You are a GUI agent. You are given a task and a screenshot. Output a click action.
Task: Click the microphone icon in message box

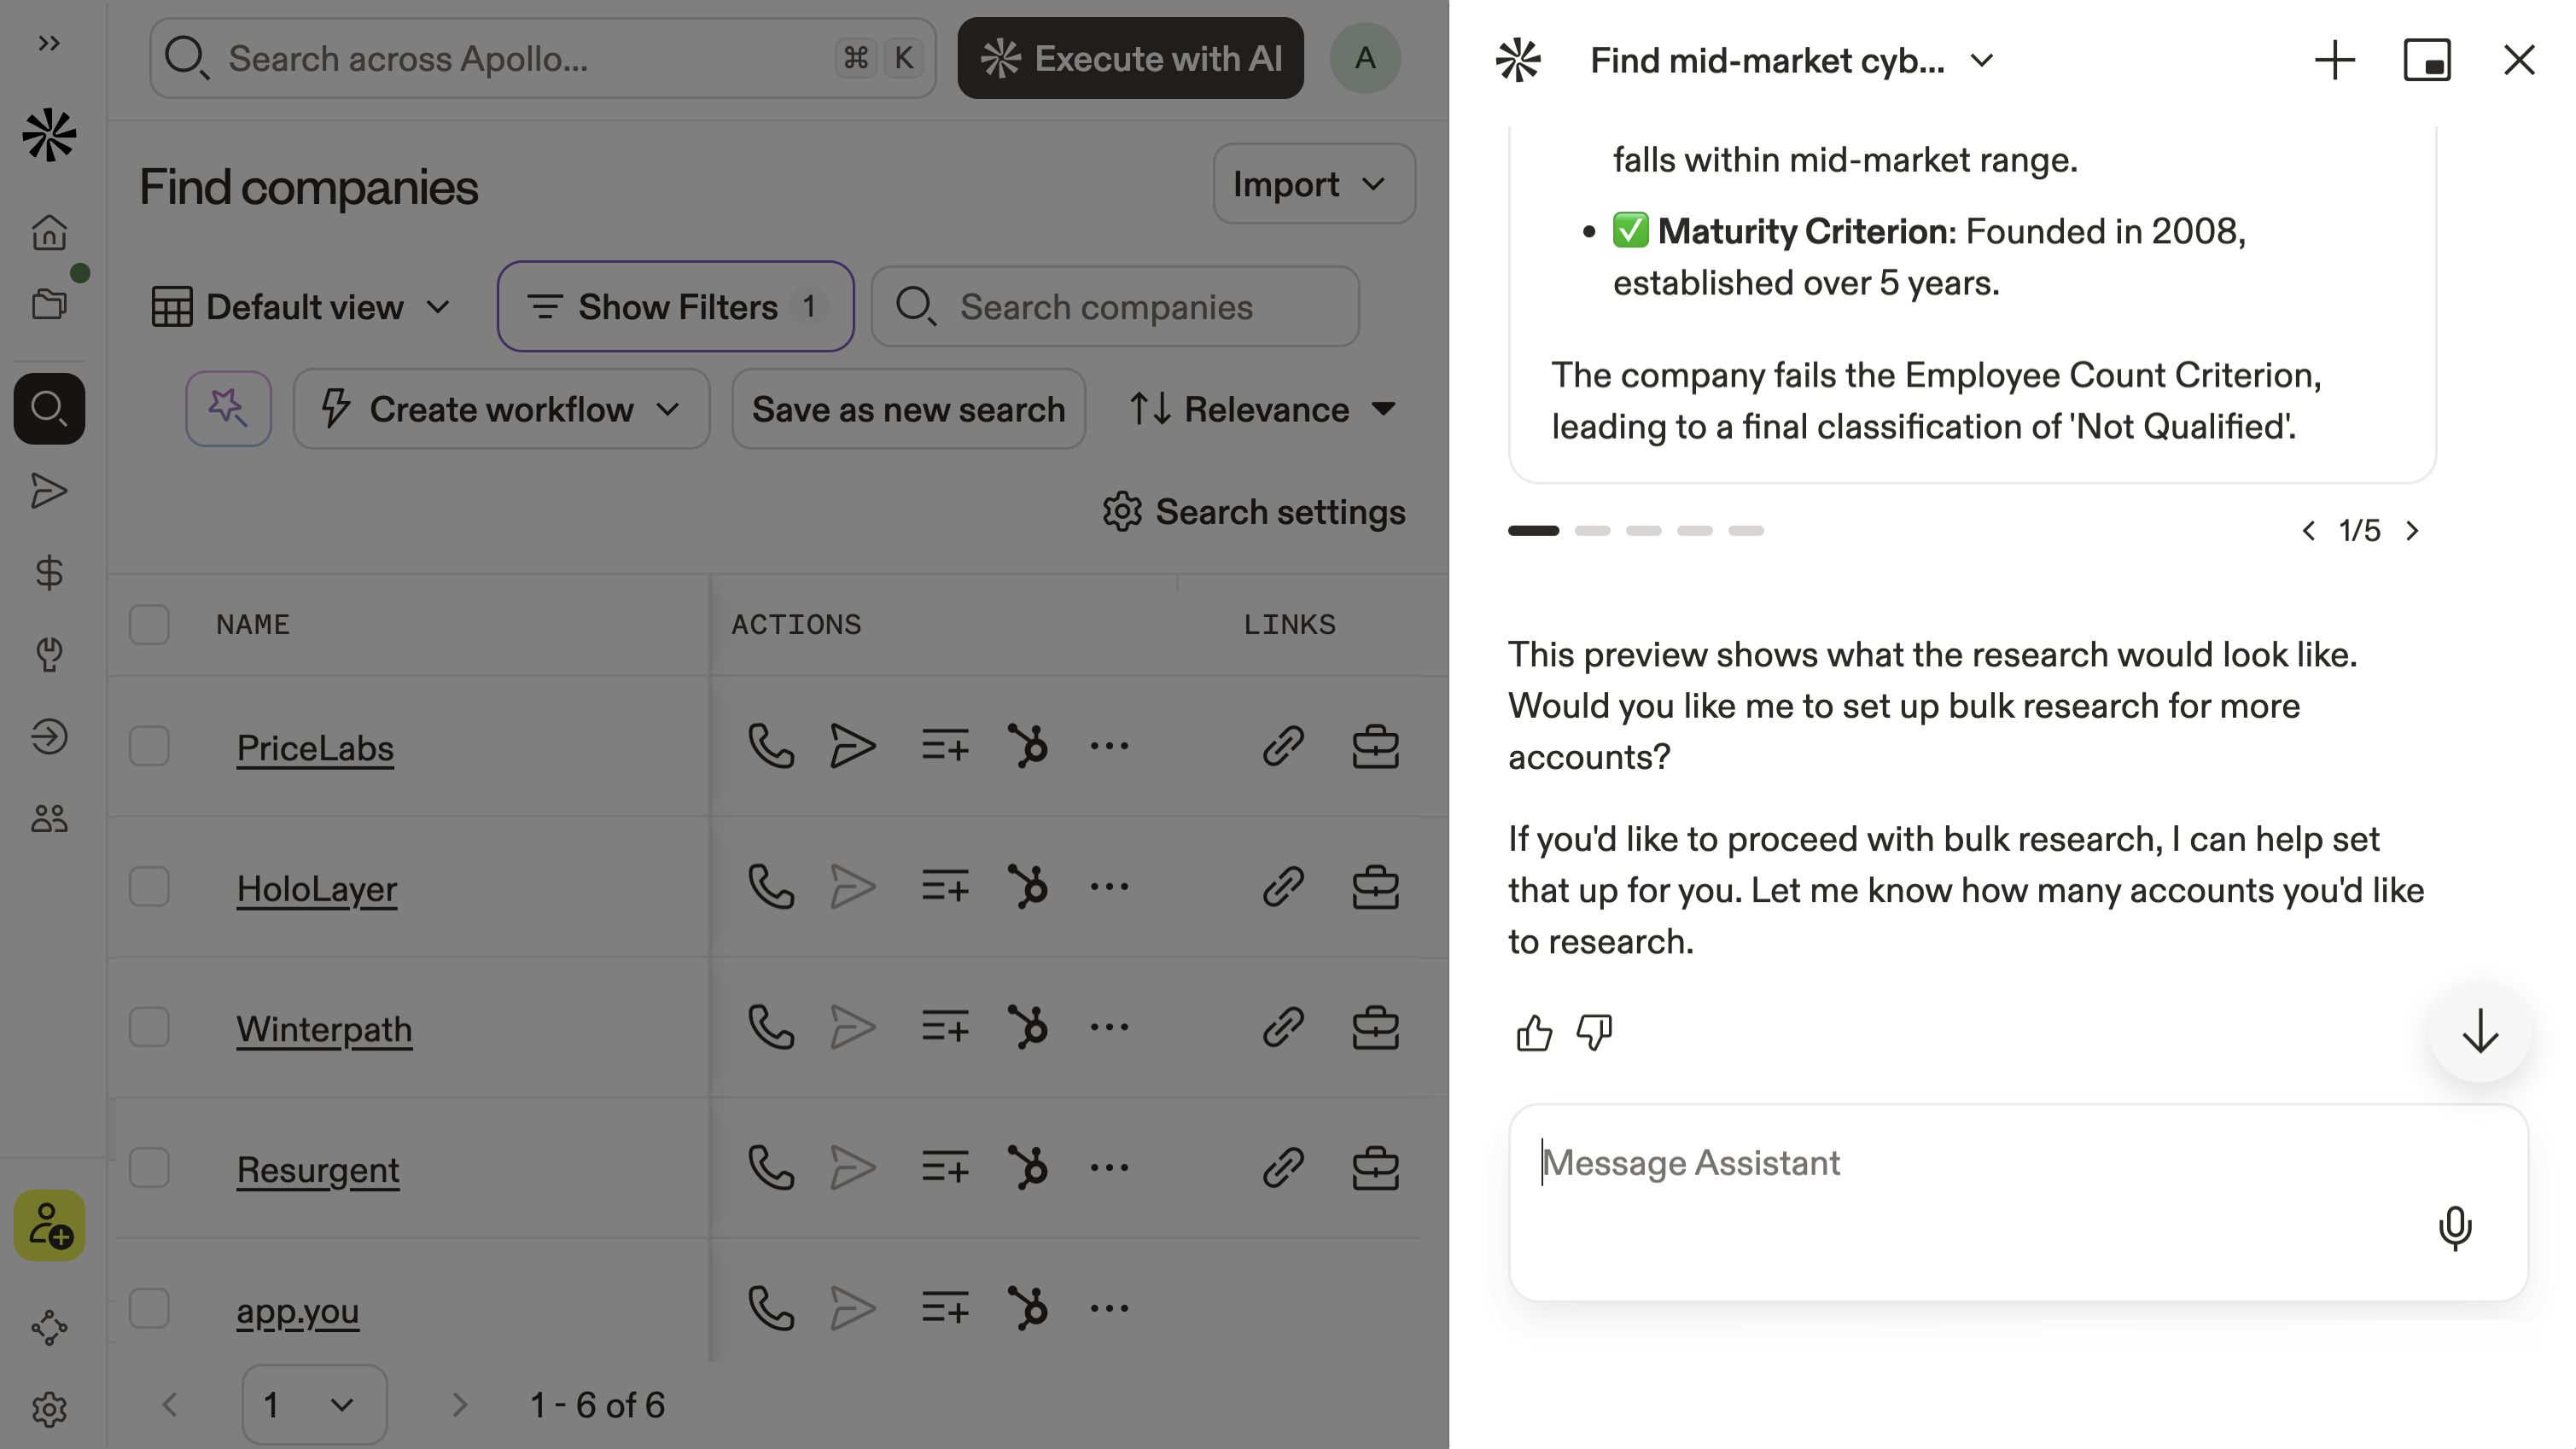click(x=2454, y=1227)
